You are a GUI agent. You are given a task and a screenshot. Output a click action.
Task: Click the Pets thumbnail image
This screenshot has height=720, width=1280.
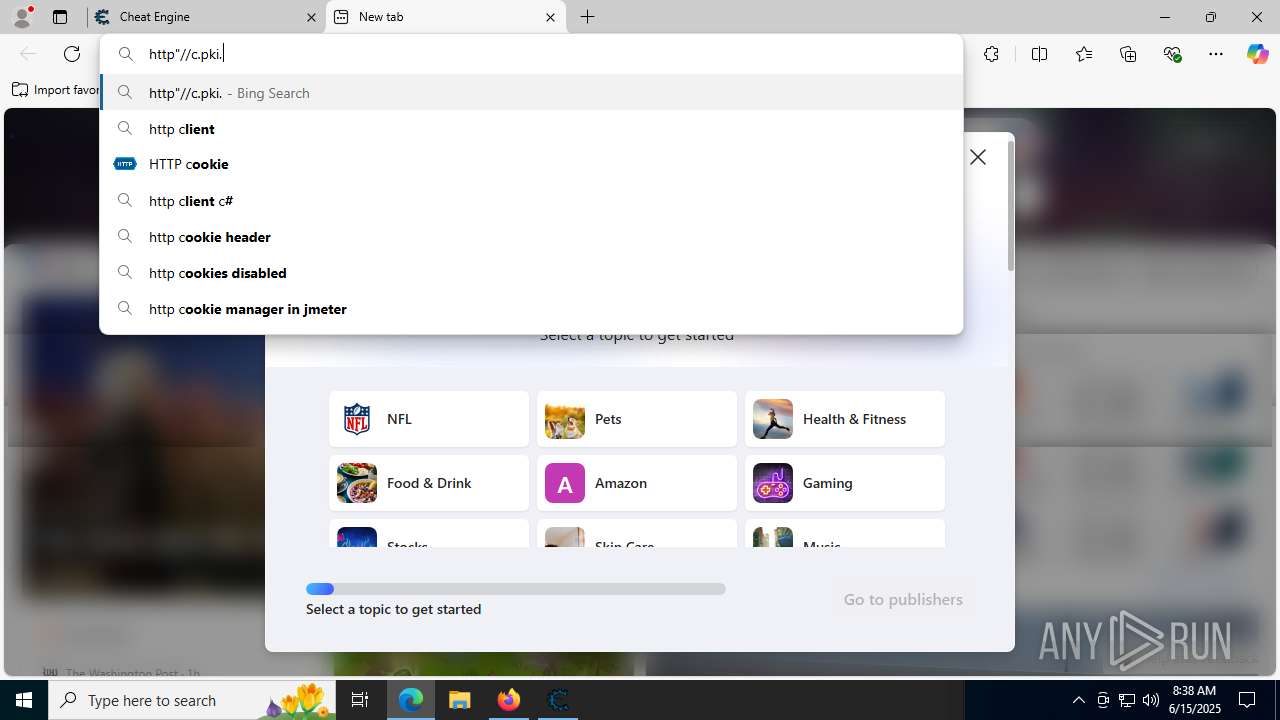[565, 419]
